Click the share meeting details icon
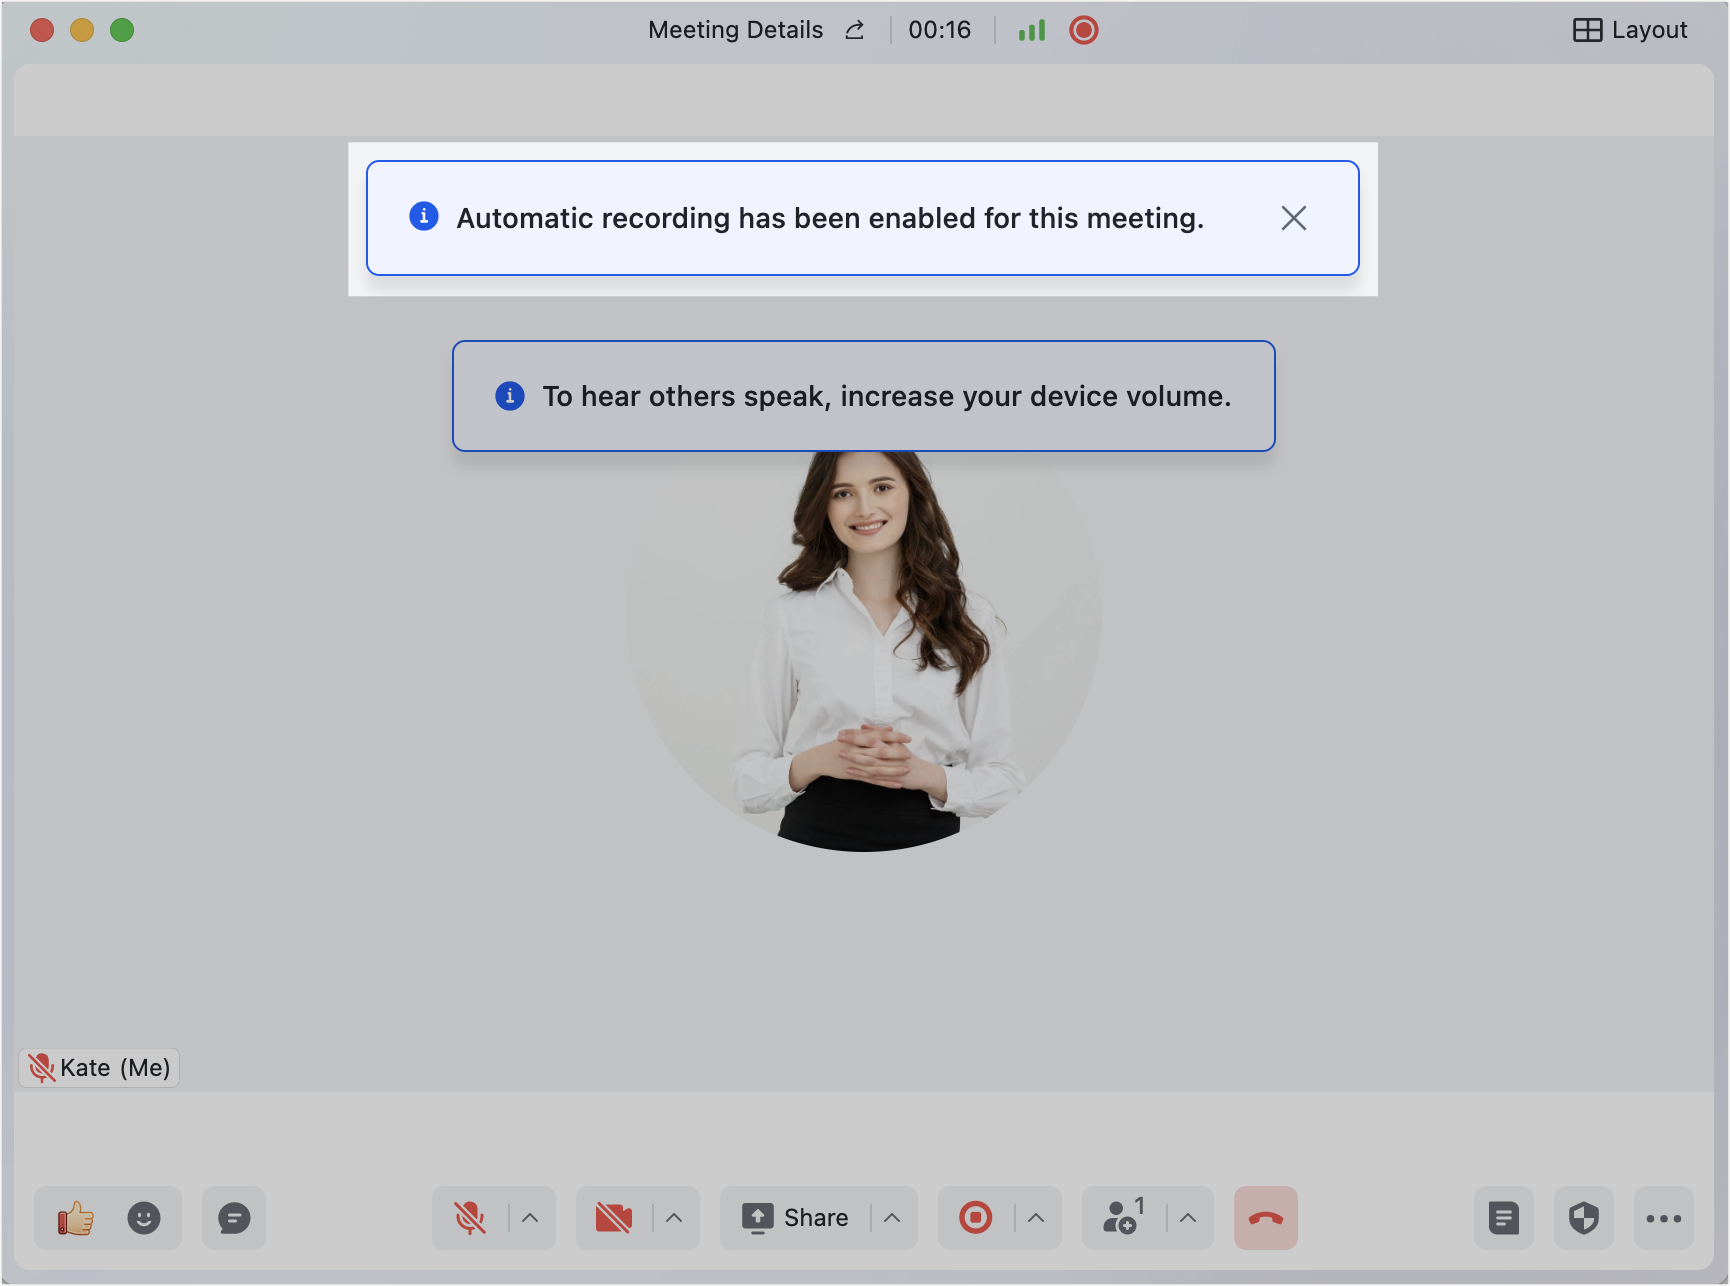This screenshot has width=1730, height=1286. tap(854, 30)
